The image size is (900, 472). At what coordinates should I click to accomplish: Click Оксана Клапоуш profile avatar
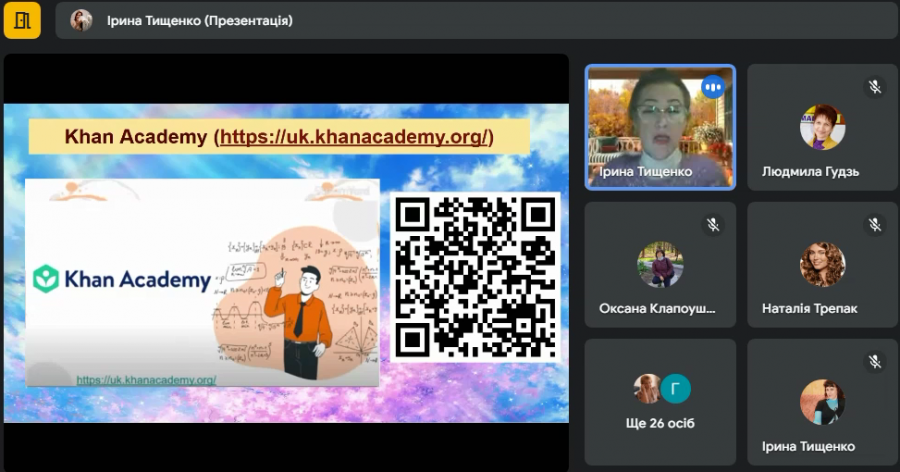coord(660,265)
